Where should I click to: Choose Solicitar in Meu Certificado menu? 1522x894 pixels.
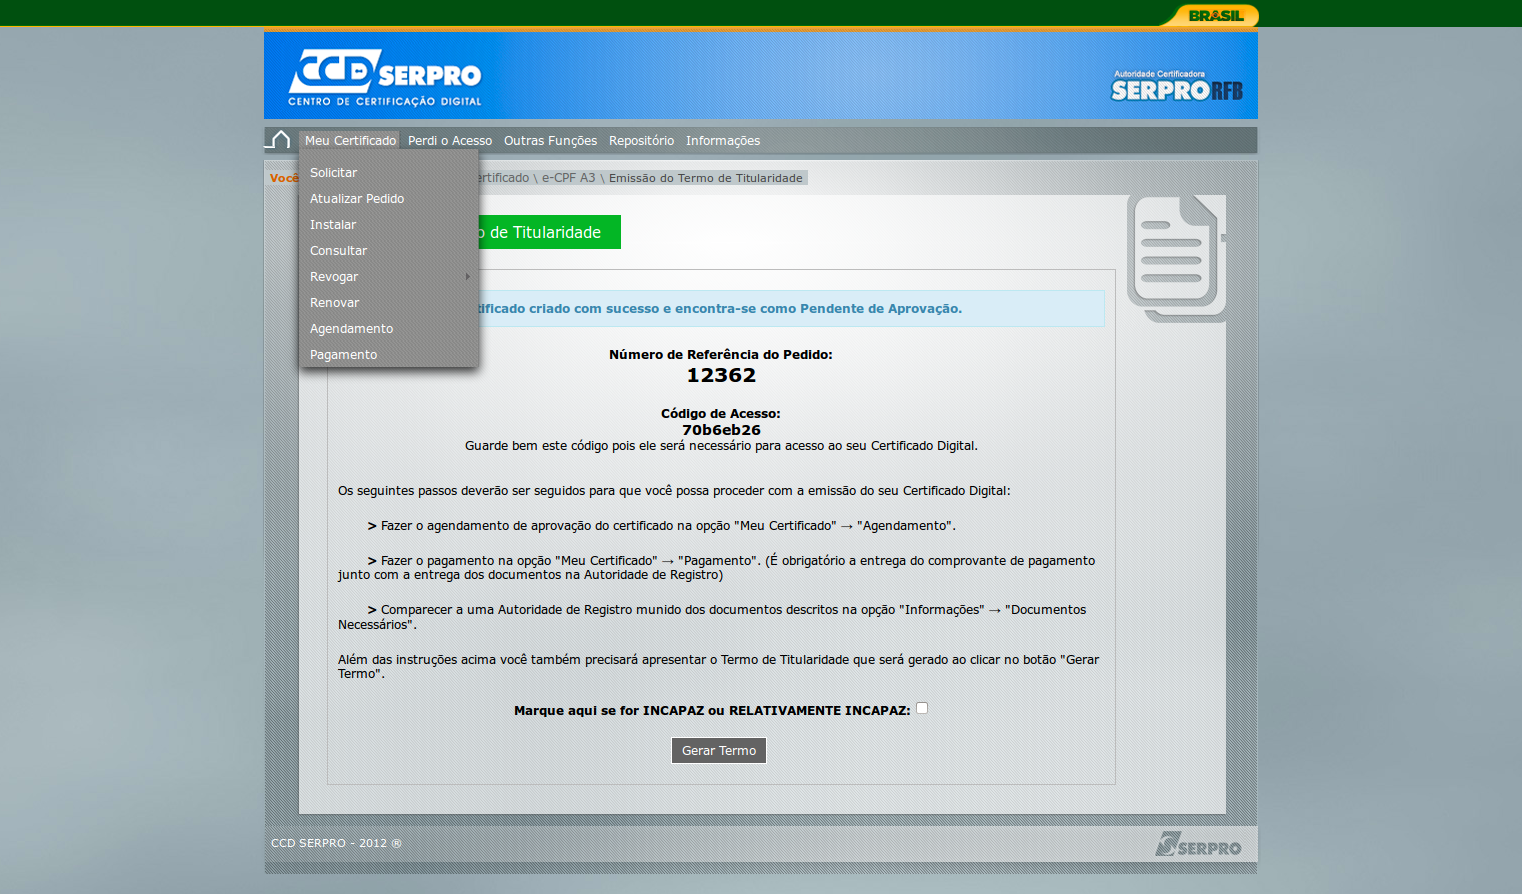pos(333,173)
